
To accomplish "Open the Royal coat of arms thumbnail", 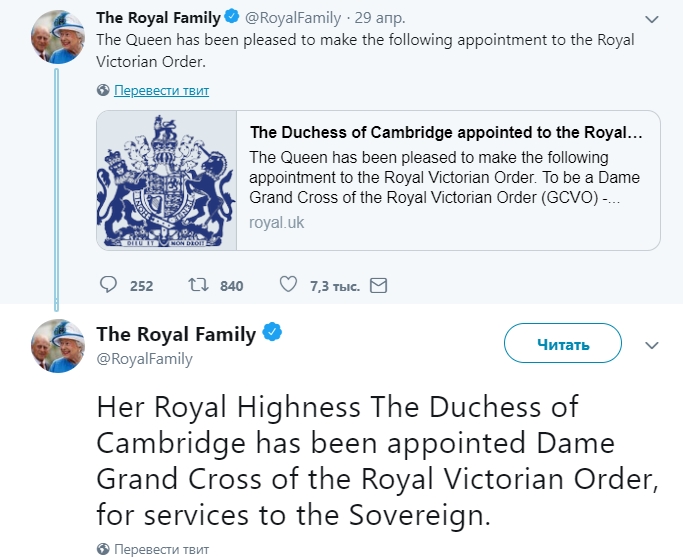I will (x=167, y=180).
